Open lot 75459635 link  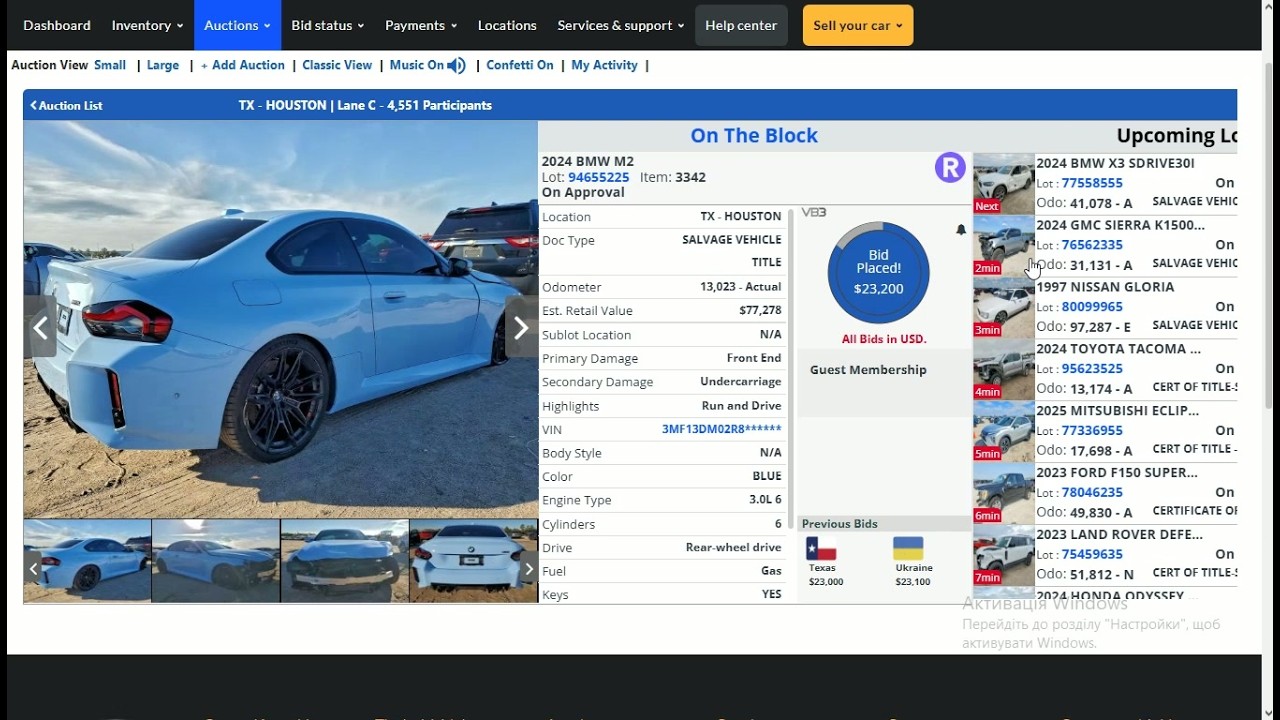pyautogui.click(x=1092, y=555)
